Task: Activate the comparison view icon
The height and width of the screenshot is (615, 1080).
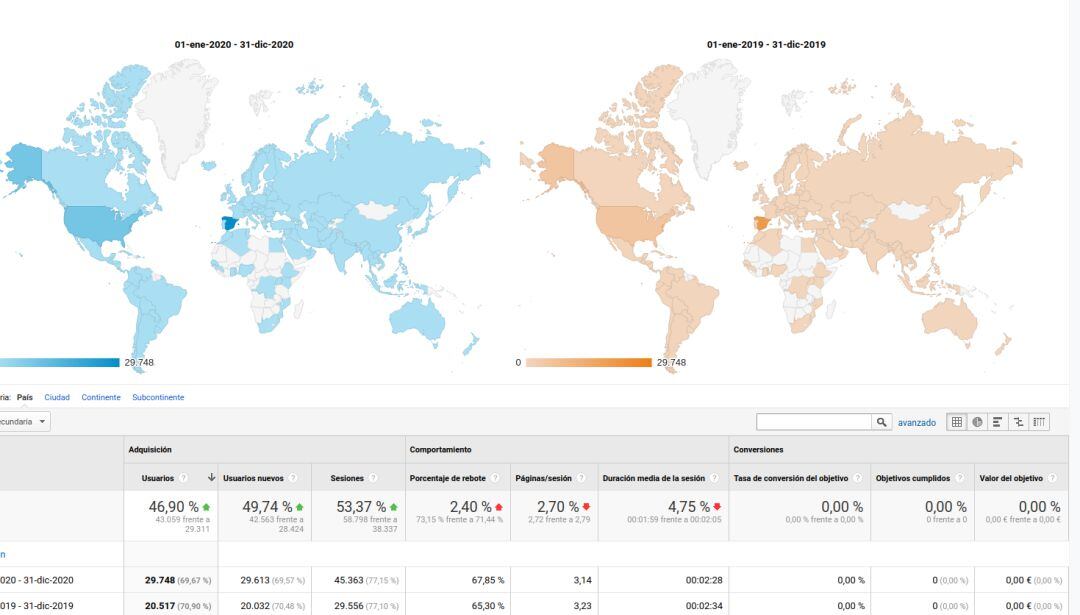Action: click(x=1018, y=422)
